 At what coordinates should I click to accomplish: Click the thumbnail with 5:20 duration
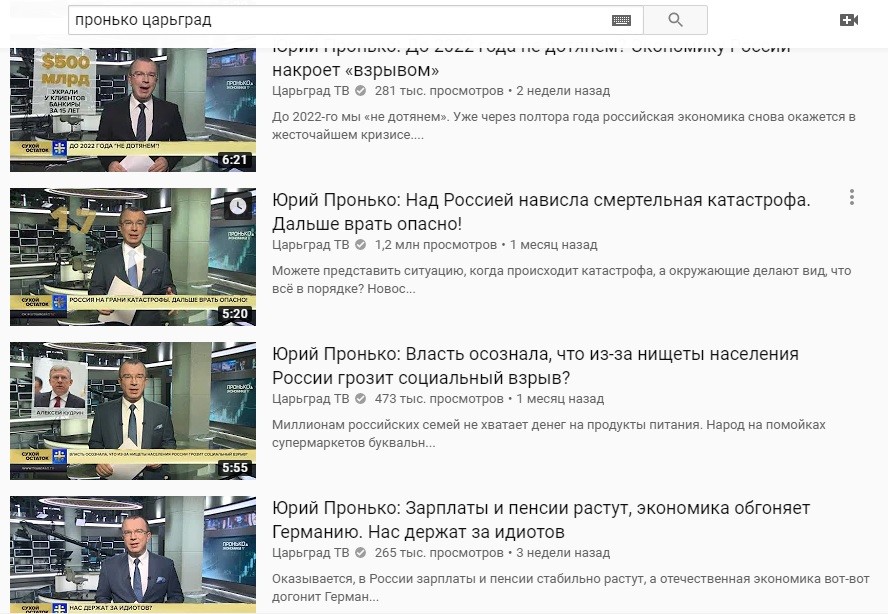pos(133,257)
